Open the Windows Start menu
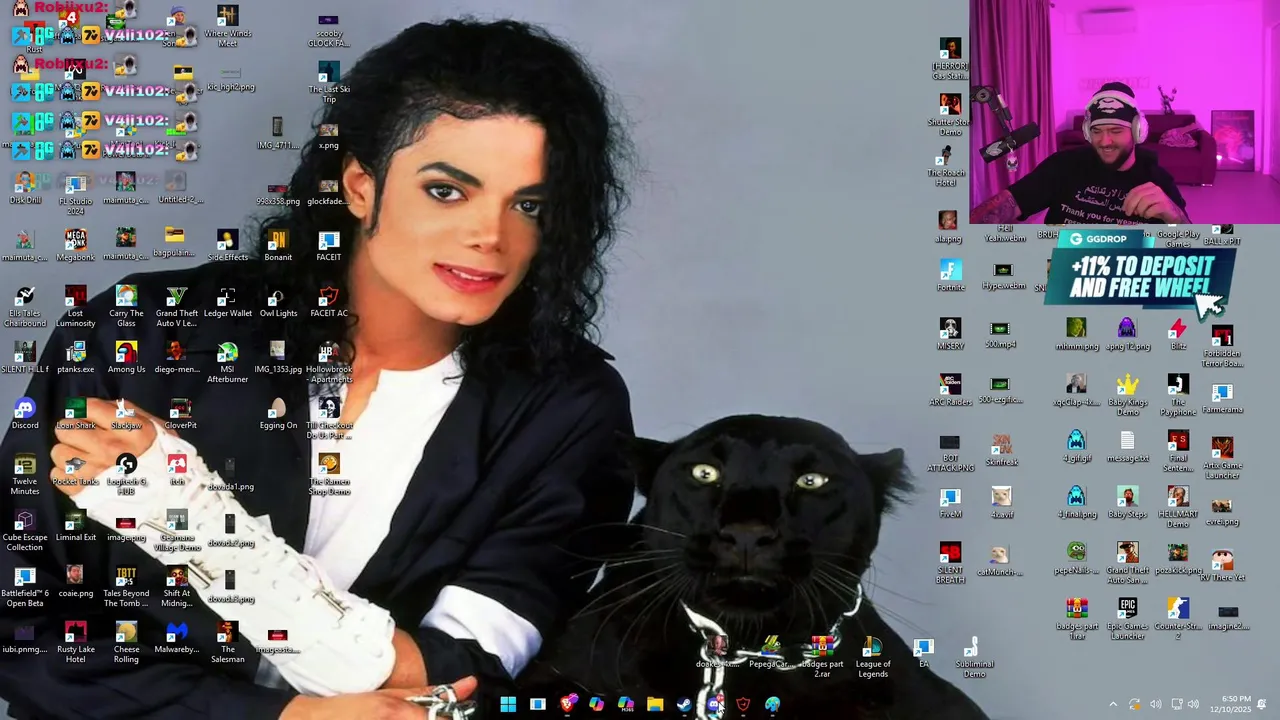This screenshot has width=1280, height=720. click(508, 705)
